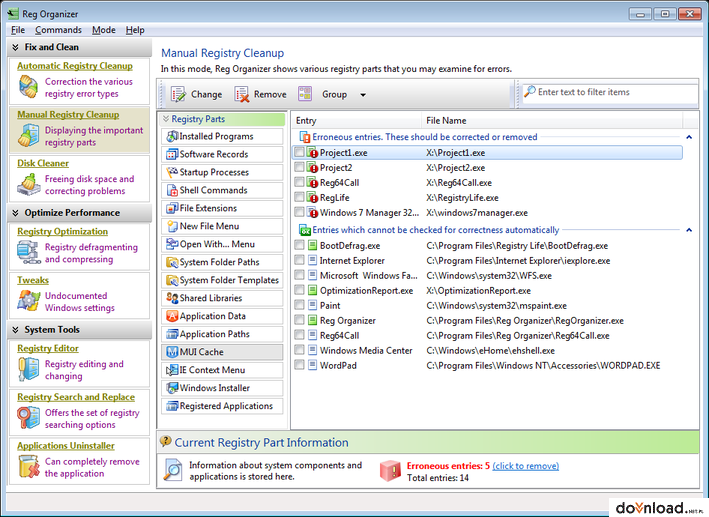
Task: Check the Project1.exe entry checkbox
Action: (x=299, y=152)
